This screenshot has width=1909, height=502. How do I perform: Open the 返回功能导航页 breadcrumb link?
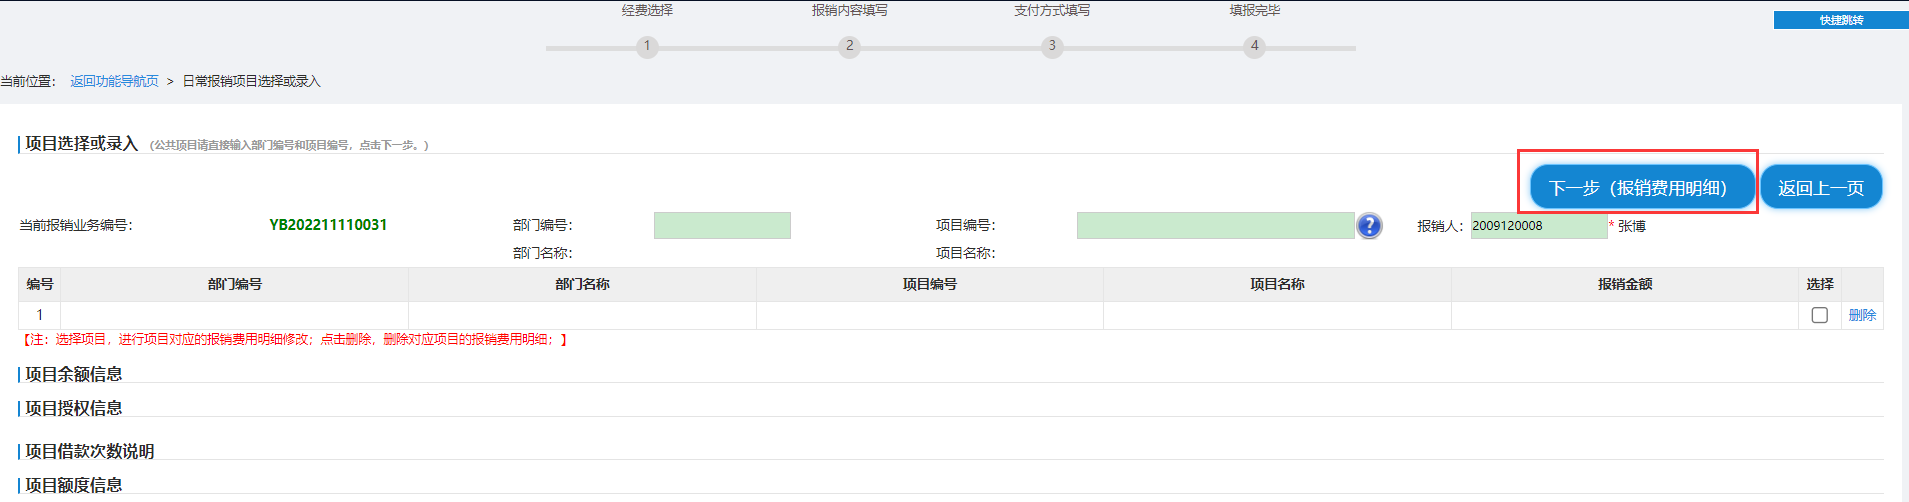click(114, 81)
